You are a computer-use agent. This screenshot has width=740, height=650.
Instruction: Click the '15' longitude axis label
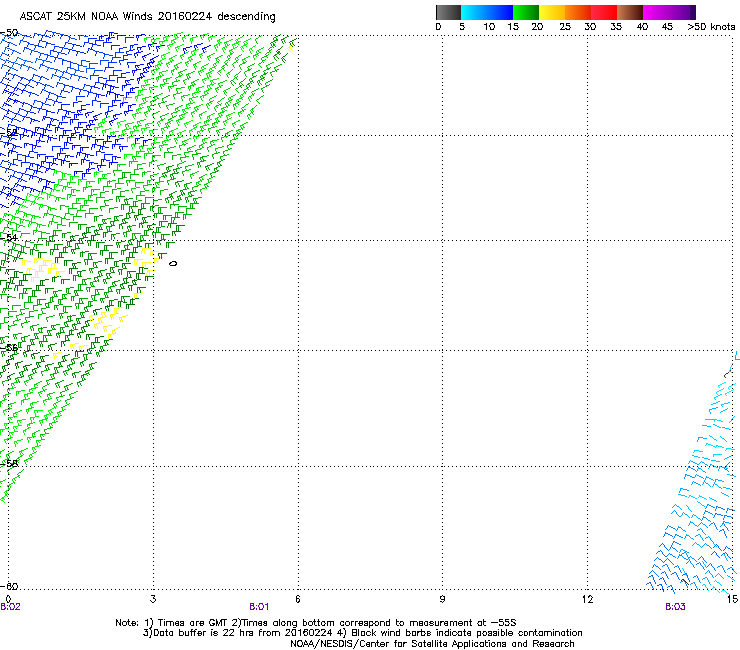click(732, 599)
